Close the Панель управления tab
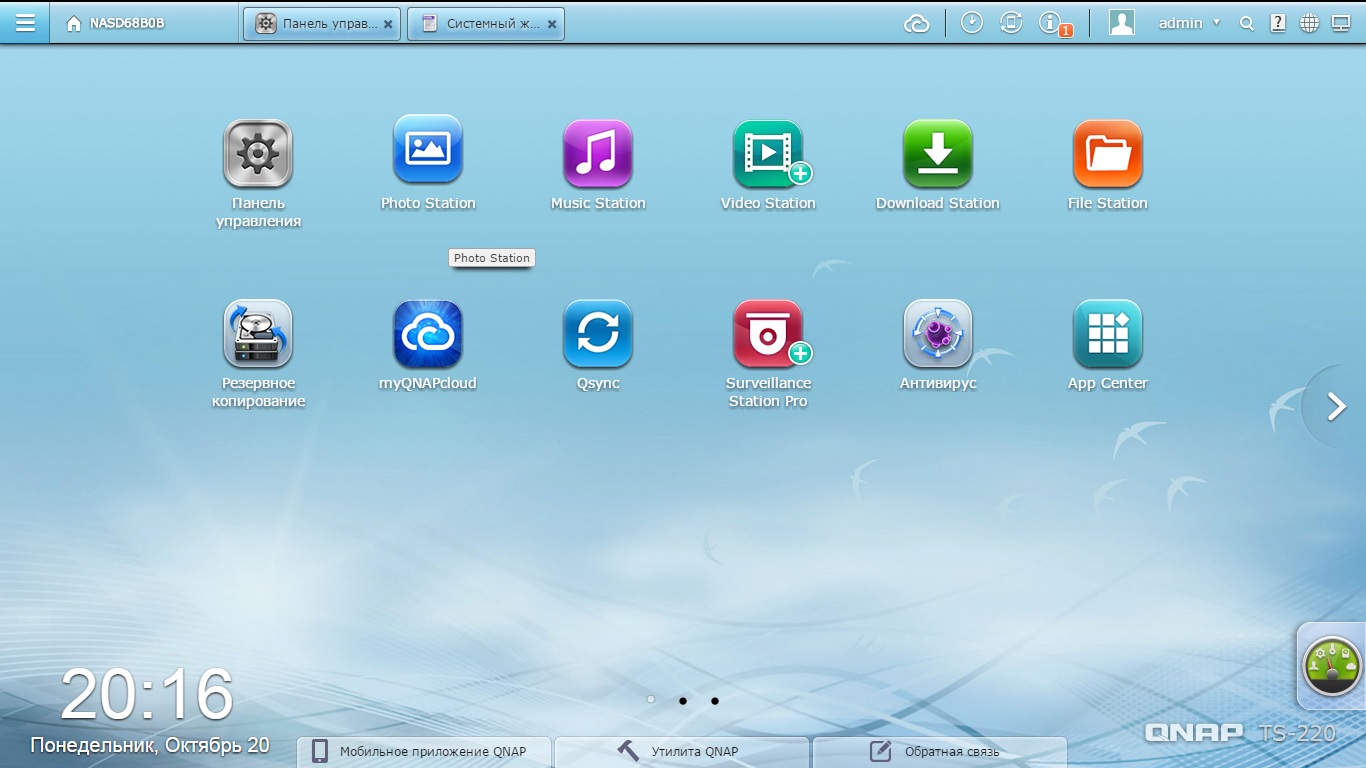1366x768 pixels. click(x=388, y=24)
